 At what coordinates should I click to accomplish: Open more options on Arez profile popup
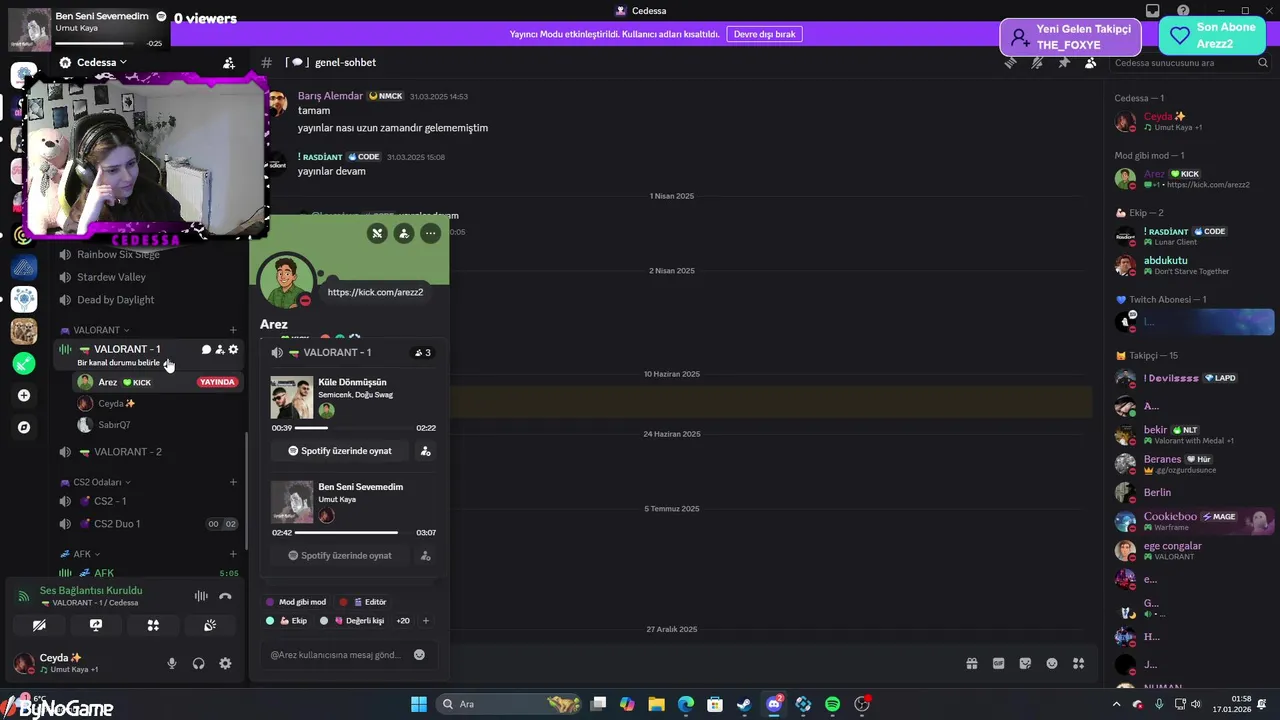click(430, 233)
